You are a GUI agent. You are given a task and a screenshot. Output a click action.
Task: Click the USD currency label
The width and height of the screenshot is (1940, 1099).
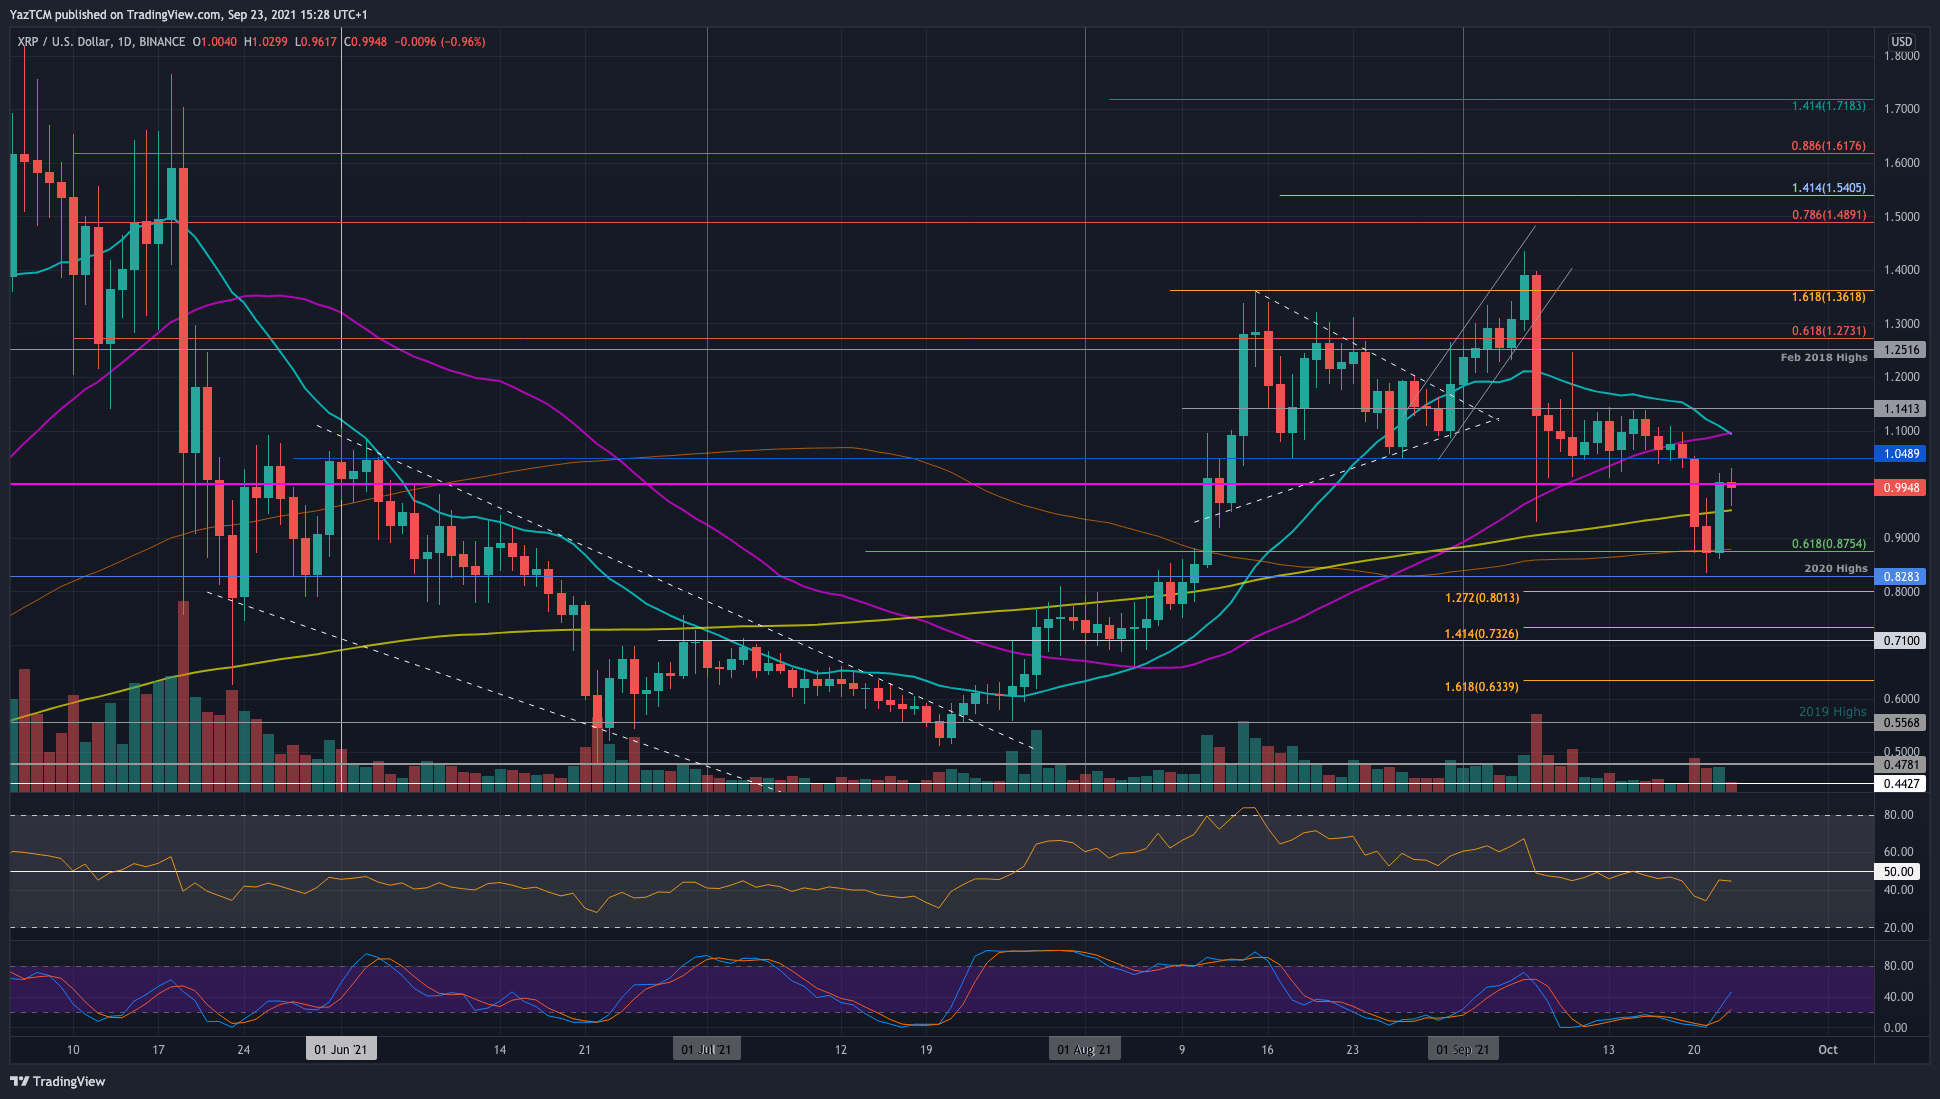pyautogui.click(x=1901, y=42)
